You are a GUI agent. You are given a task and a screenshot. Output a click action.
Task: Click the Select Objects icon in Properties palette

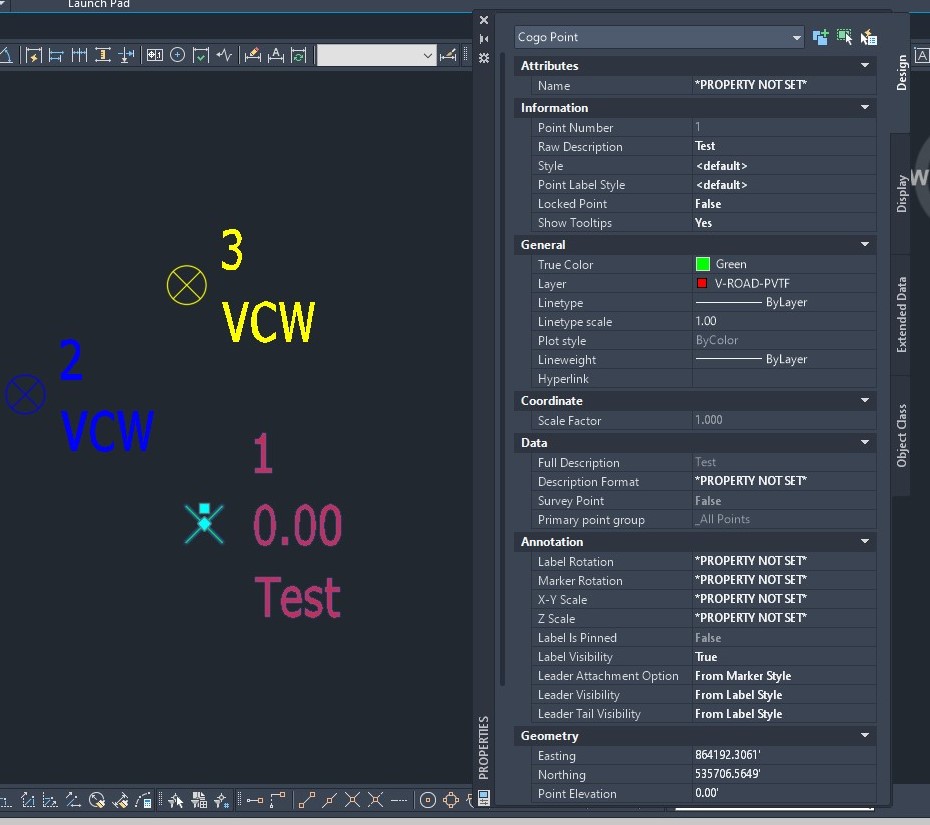844,36
